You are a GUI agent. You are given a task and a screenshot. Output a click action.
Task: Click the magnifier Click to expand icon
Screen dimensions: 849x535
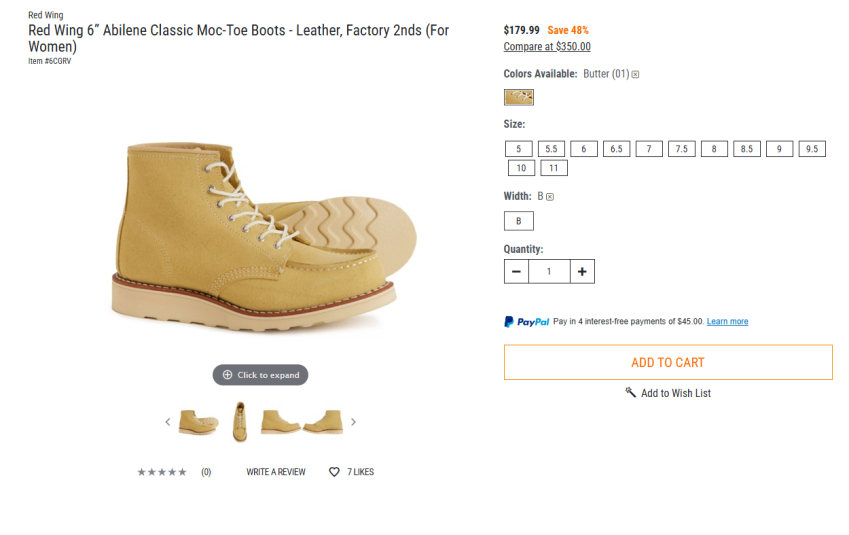227,375
